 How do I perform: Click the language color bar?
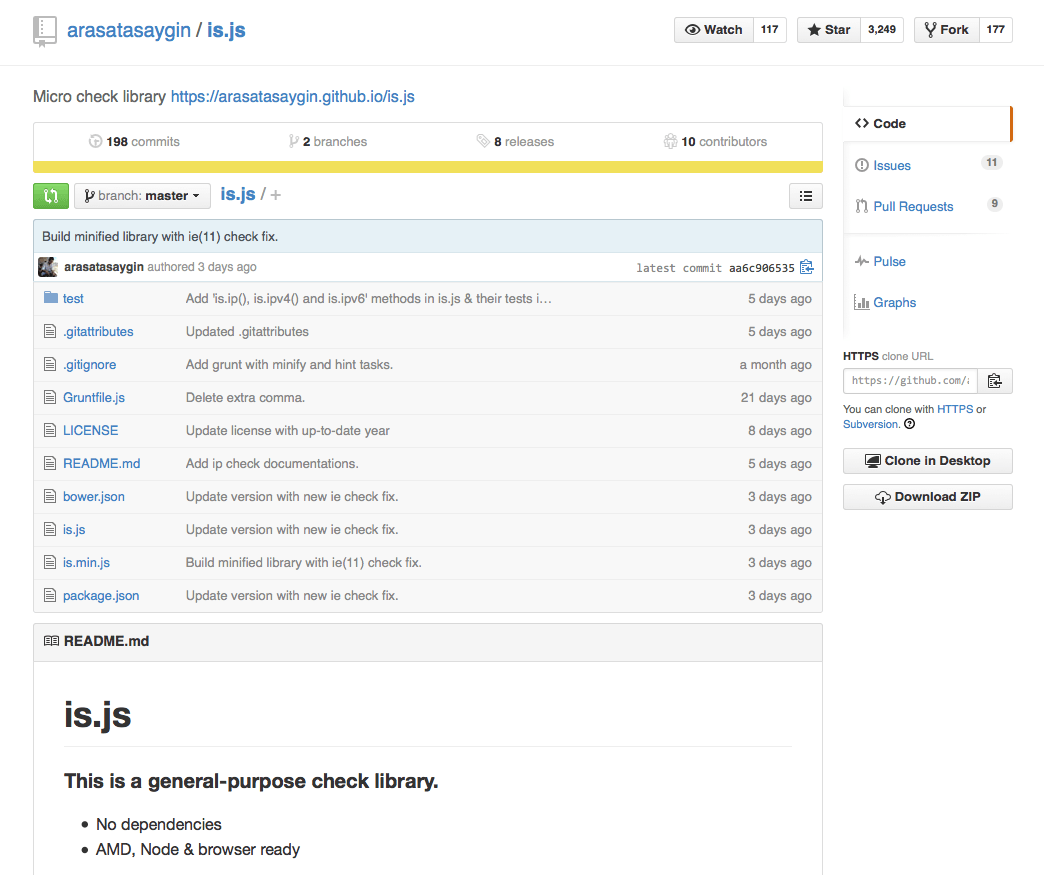427,167
